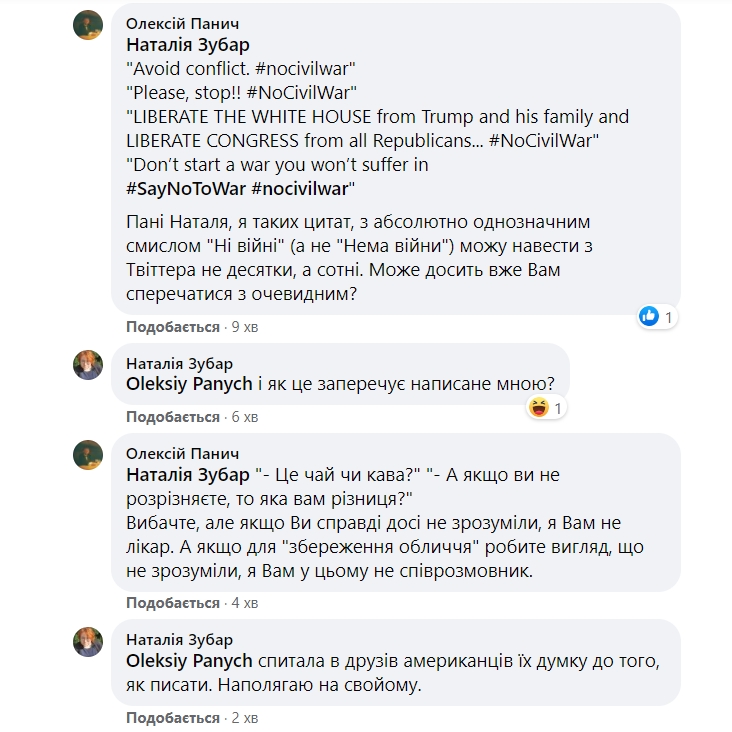Open the #SayNoToWar hashtag
This screenshot has height=732, width=732.
pyautogui.click(x=186, y=189)
